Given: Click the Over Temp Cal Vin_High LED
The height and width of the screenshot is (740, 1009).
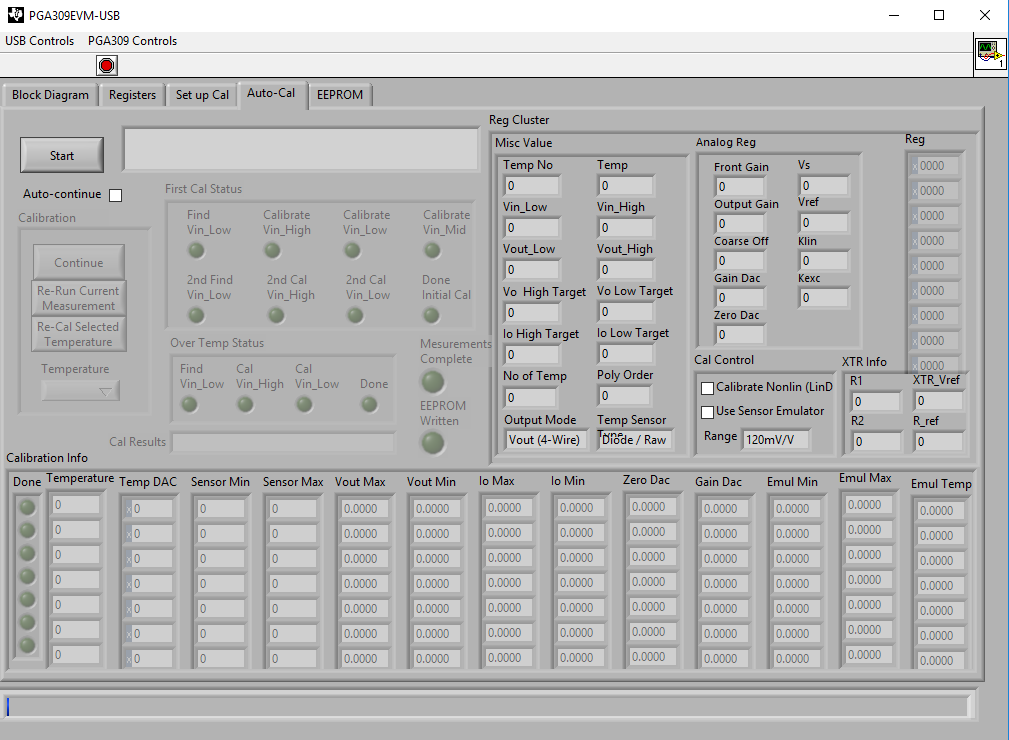Looking at the screenshot, I should click(245, 404).
